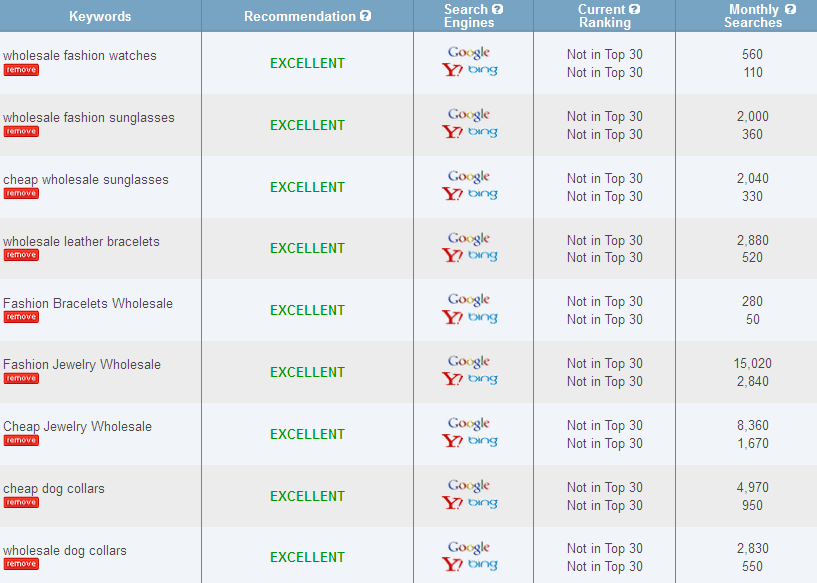The image size is (817, 583).
Task: Click the Fashion Jewelry Wholesale keyword text
Action: 82,365
